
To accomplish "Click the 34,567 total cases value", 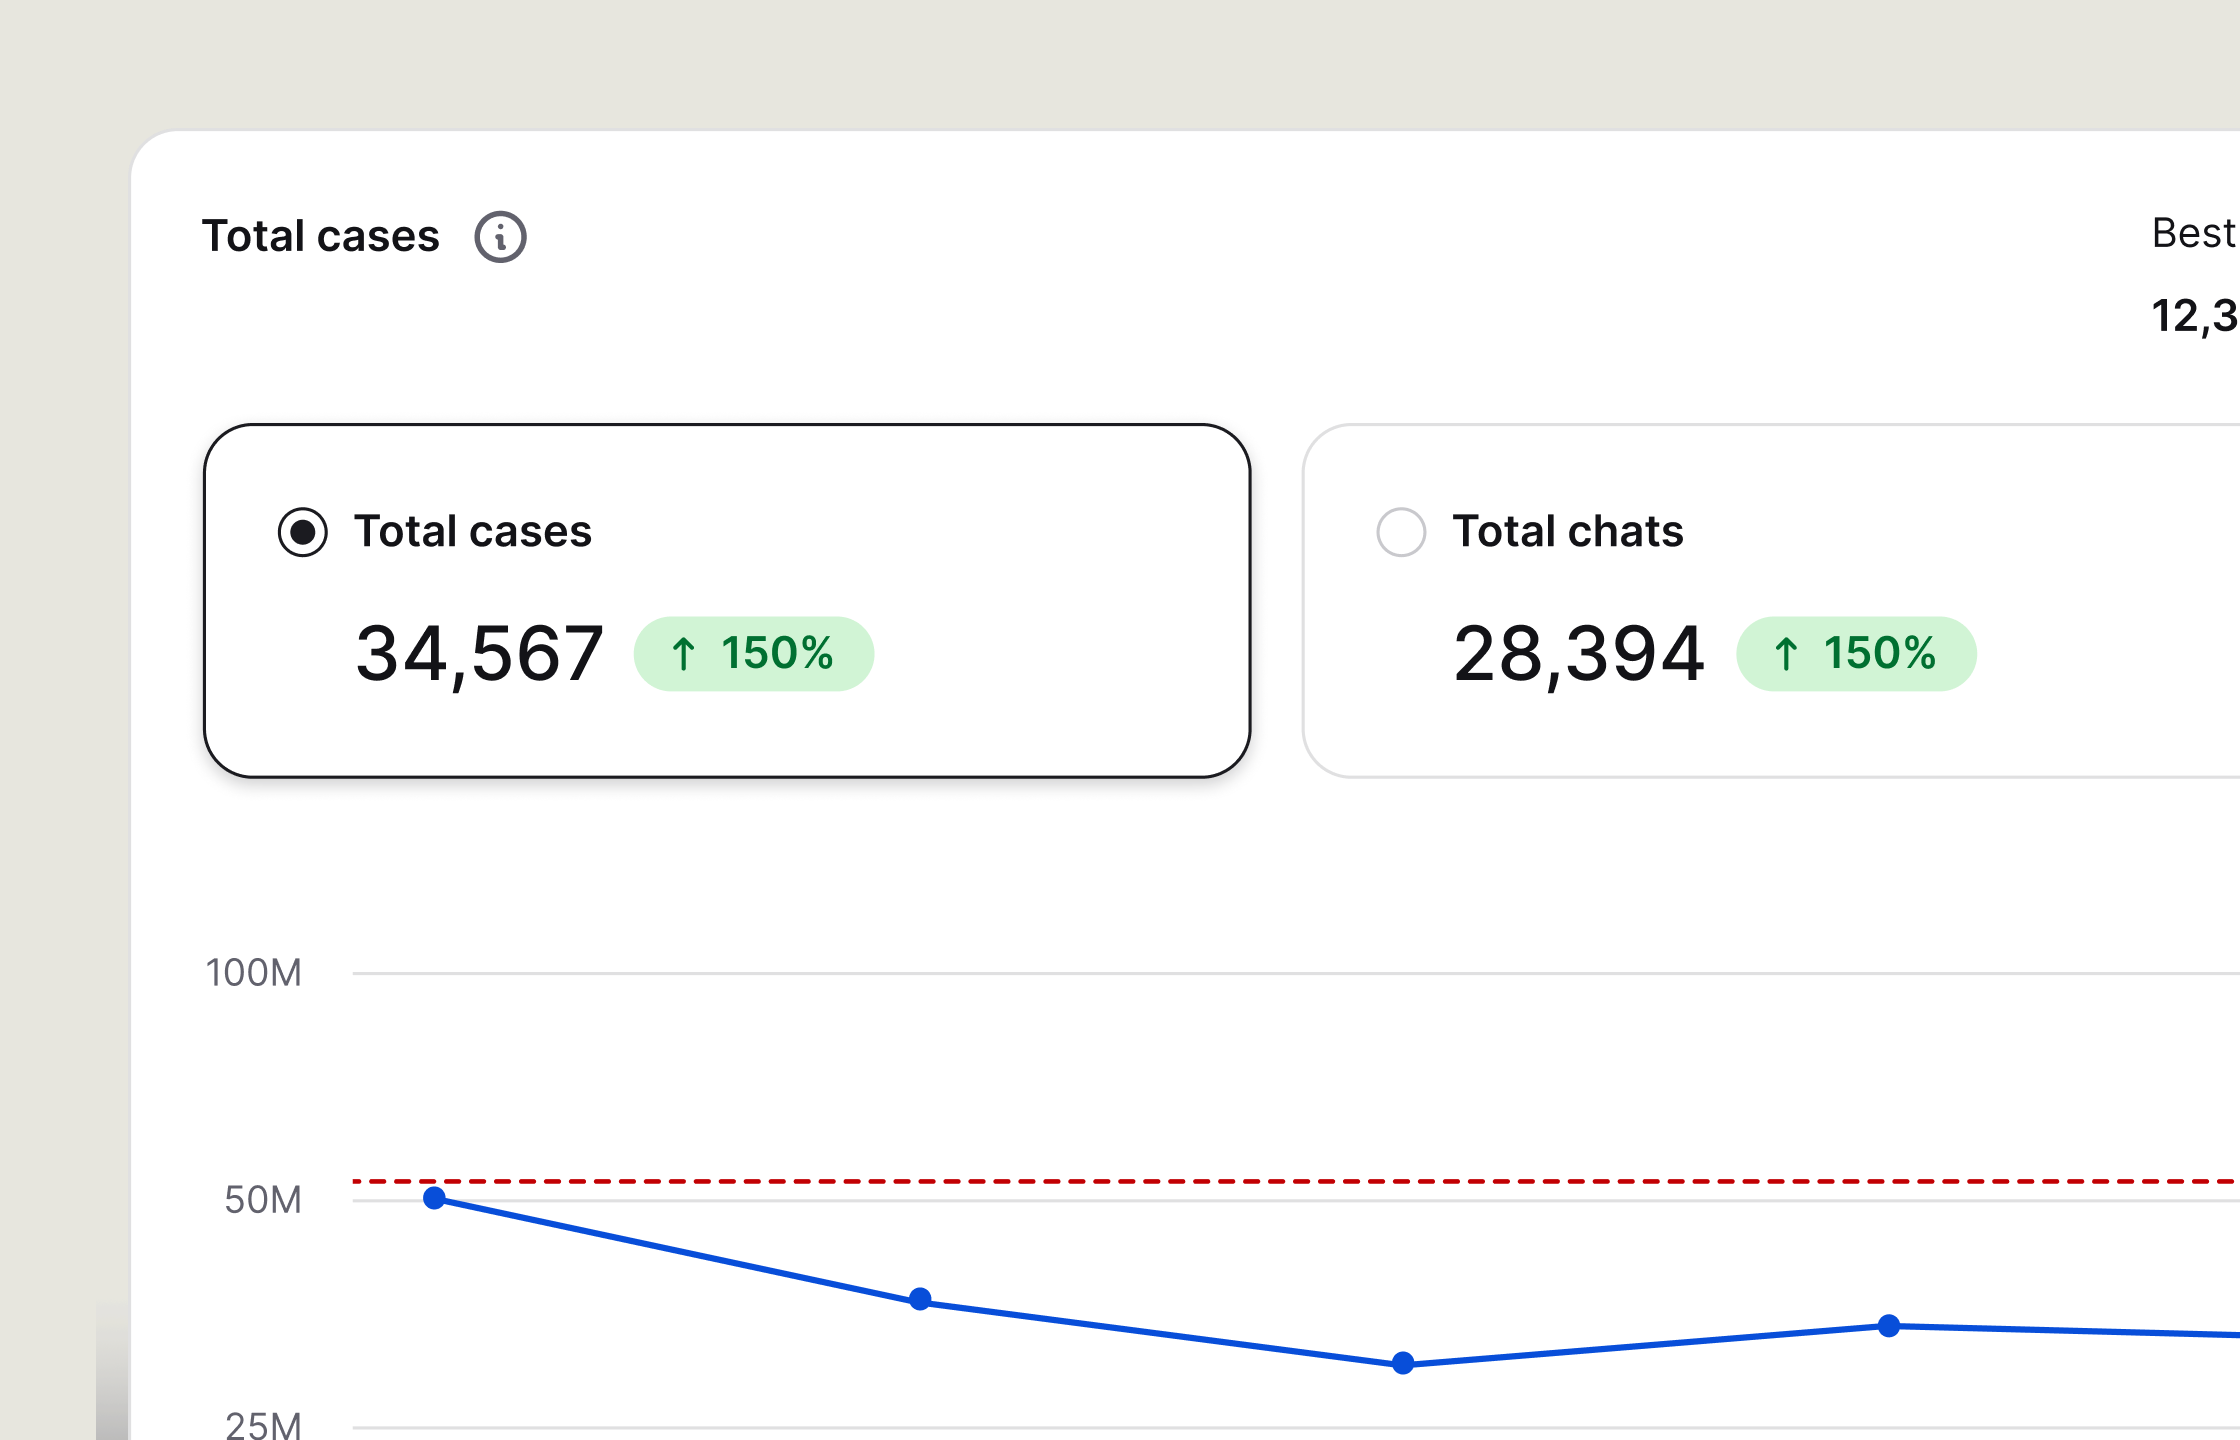I will pyautogui.click(x=480, y=654).
